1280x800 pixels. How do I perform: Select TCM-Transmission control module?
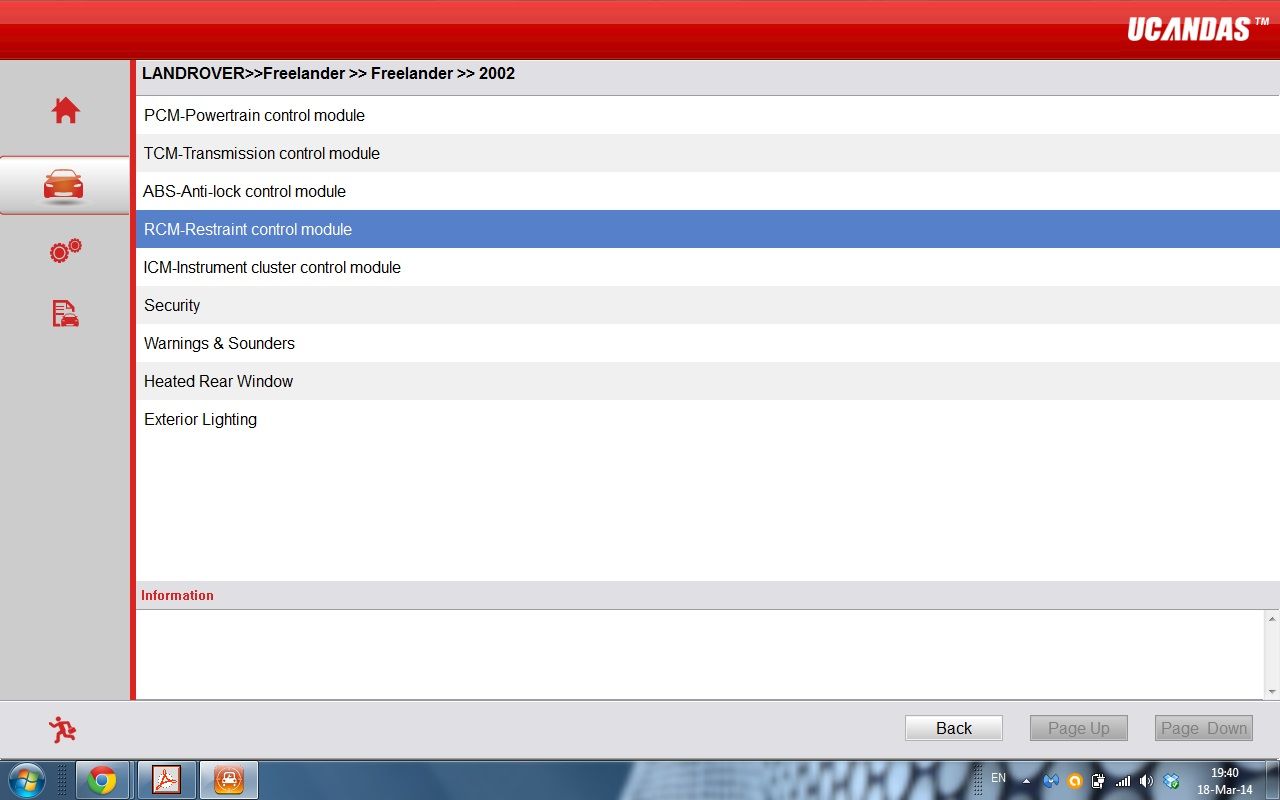tap(708, 153)
